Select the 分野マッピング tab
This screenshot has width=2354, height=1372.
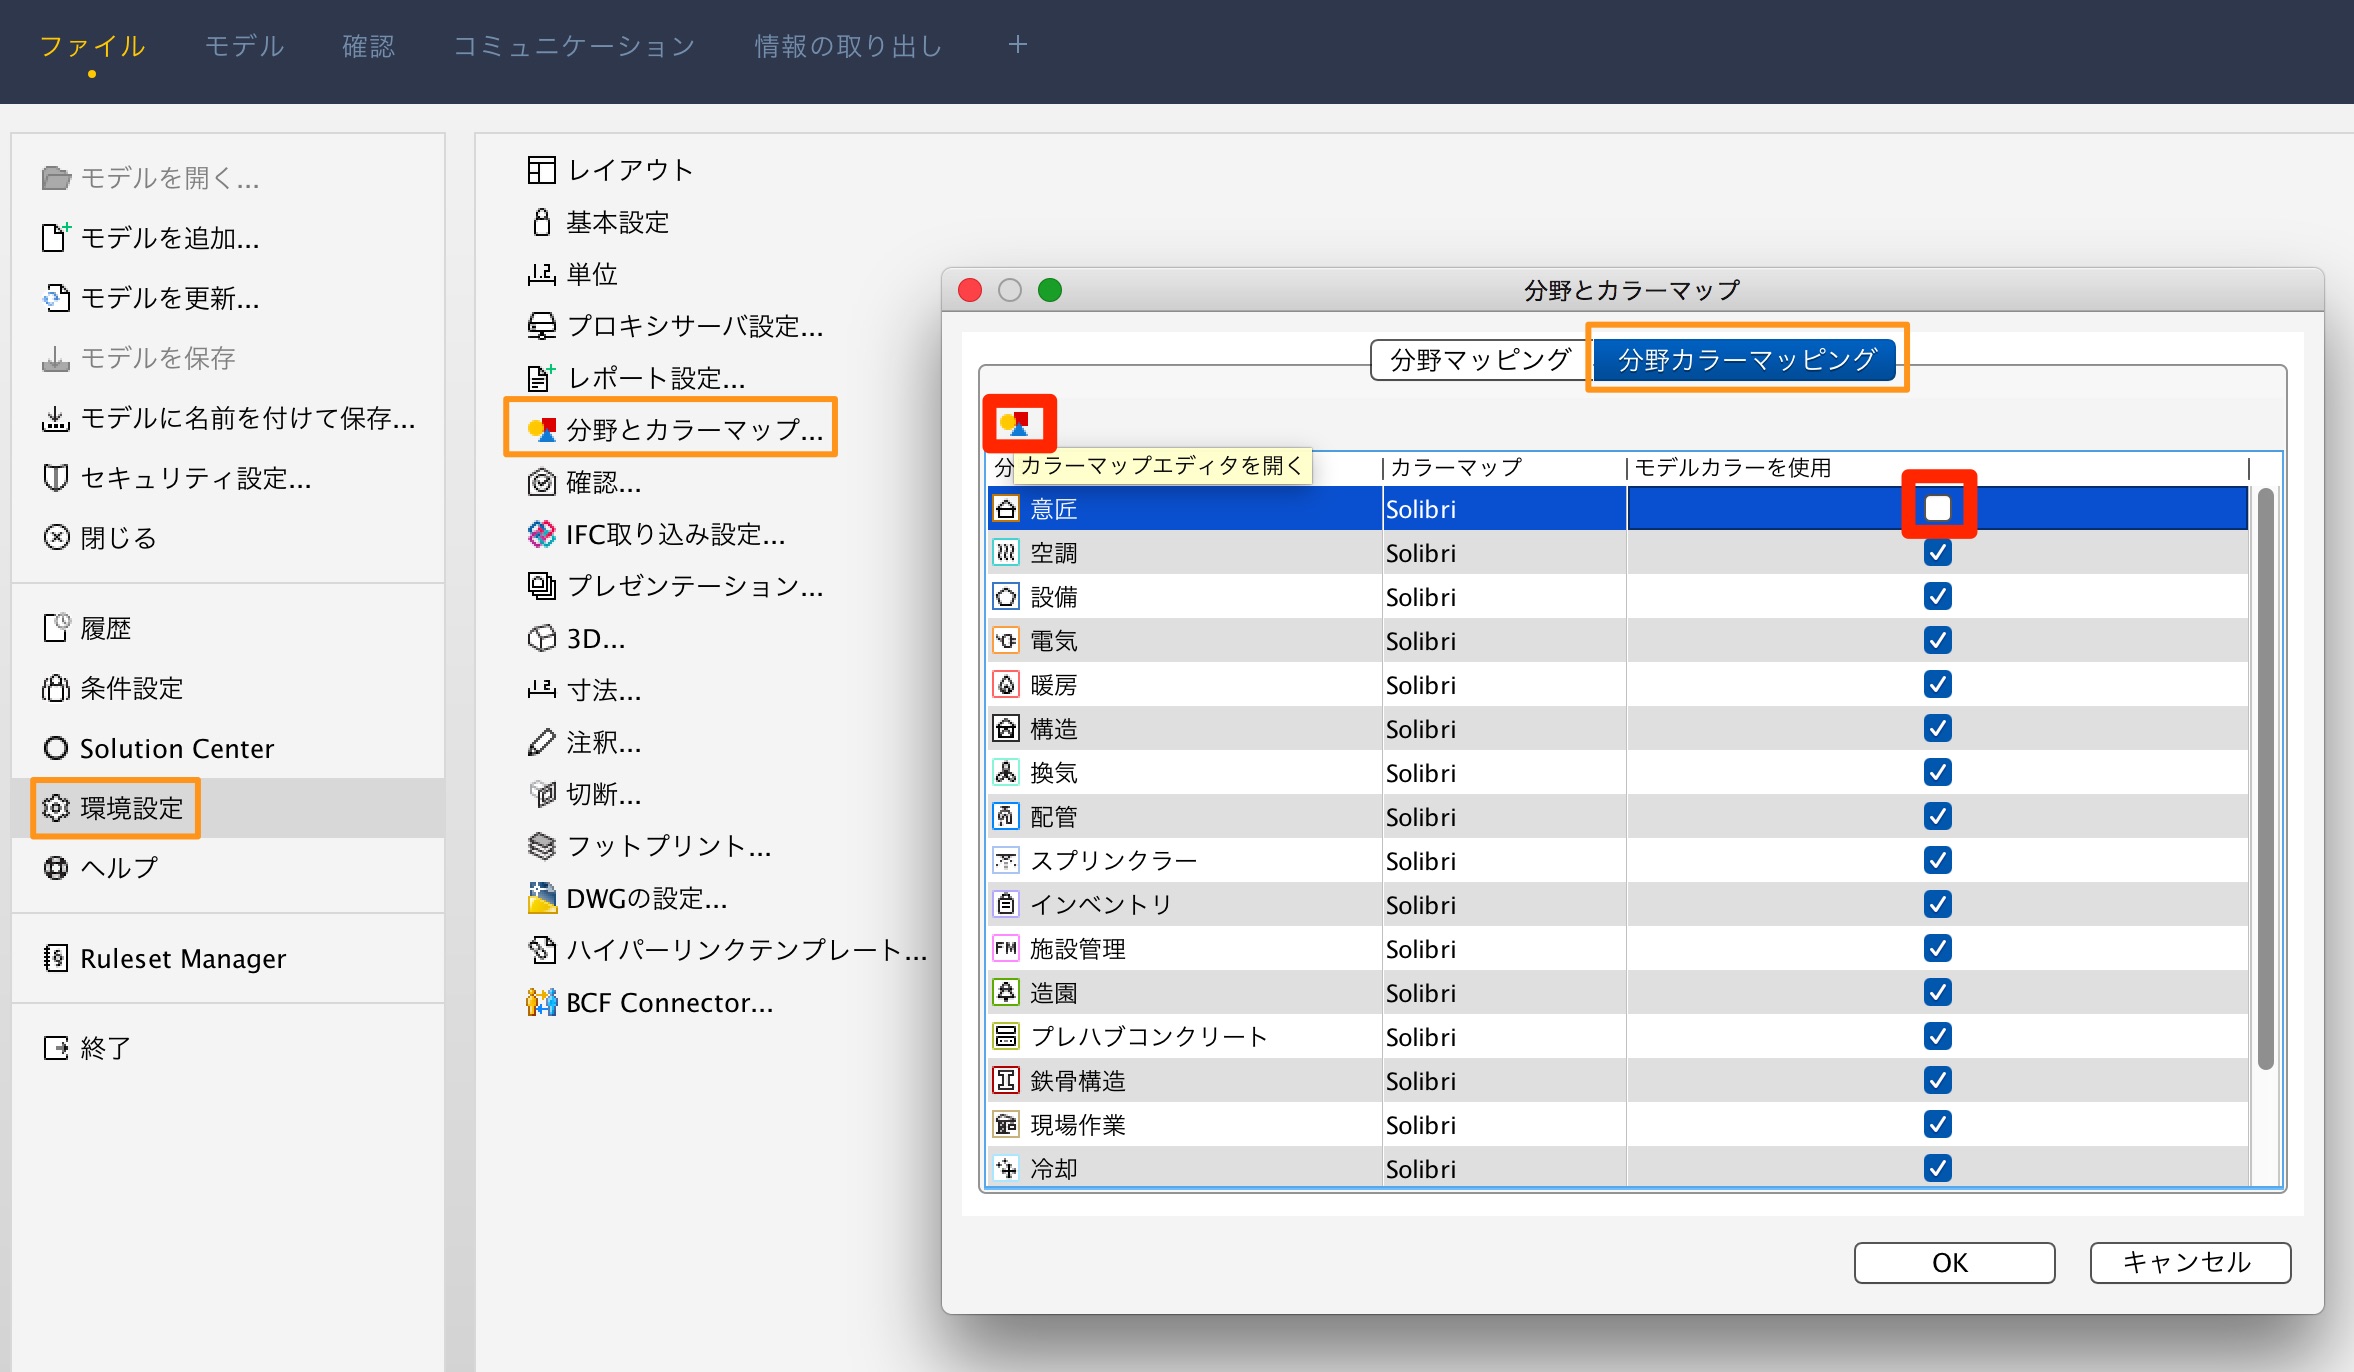click(1480, 360)
